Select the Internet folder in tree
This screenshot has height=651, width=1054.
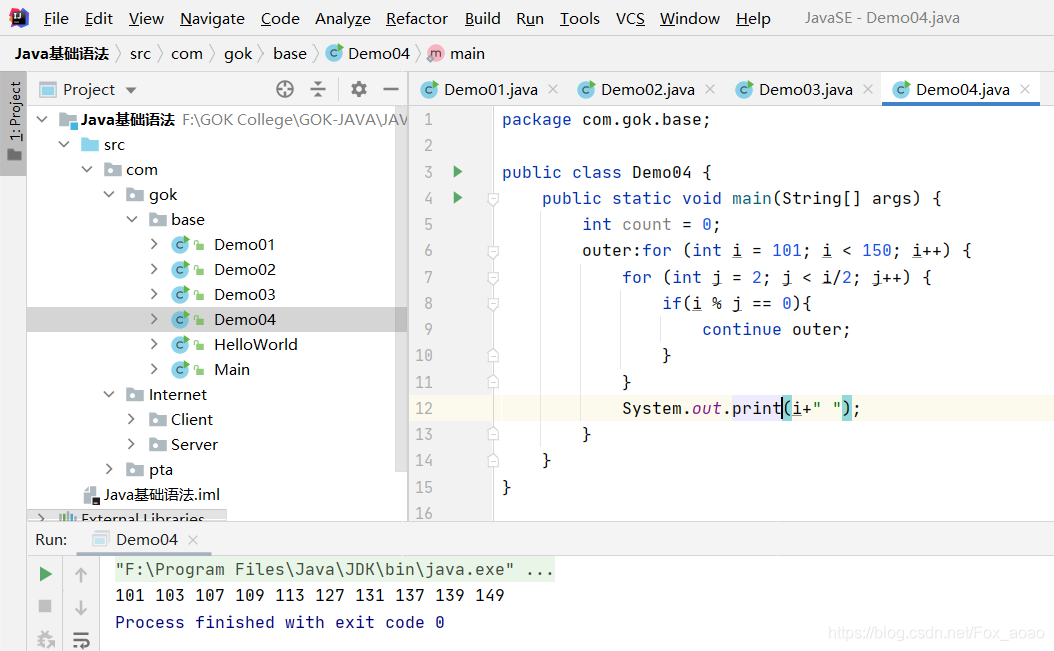pyautogui.click(x=177, y=394)
